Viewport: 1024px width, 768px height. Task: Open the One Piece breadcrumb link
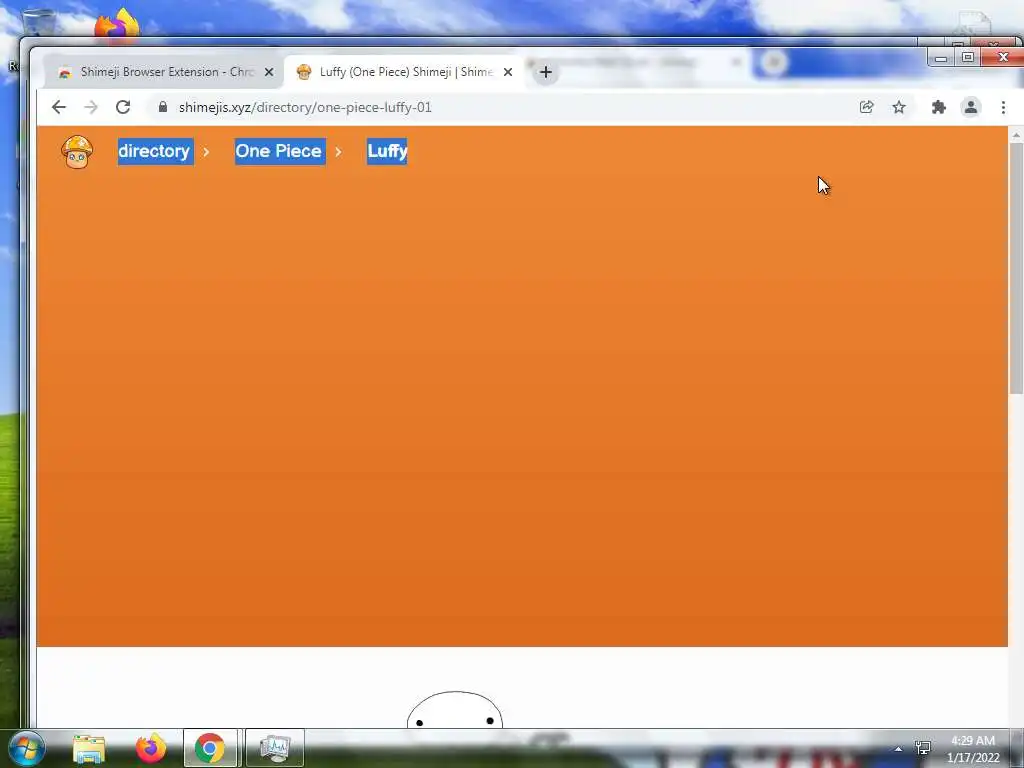point(280,152)
